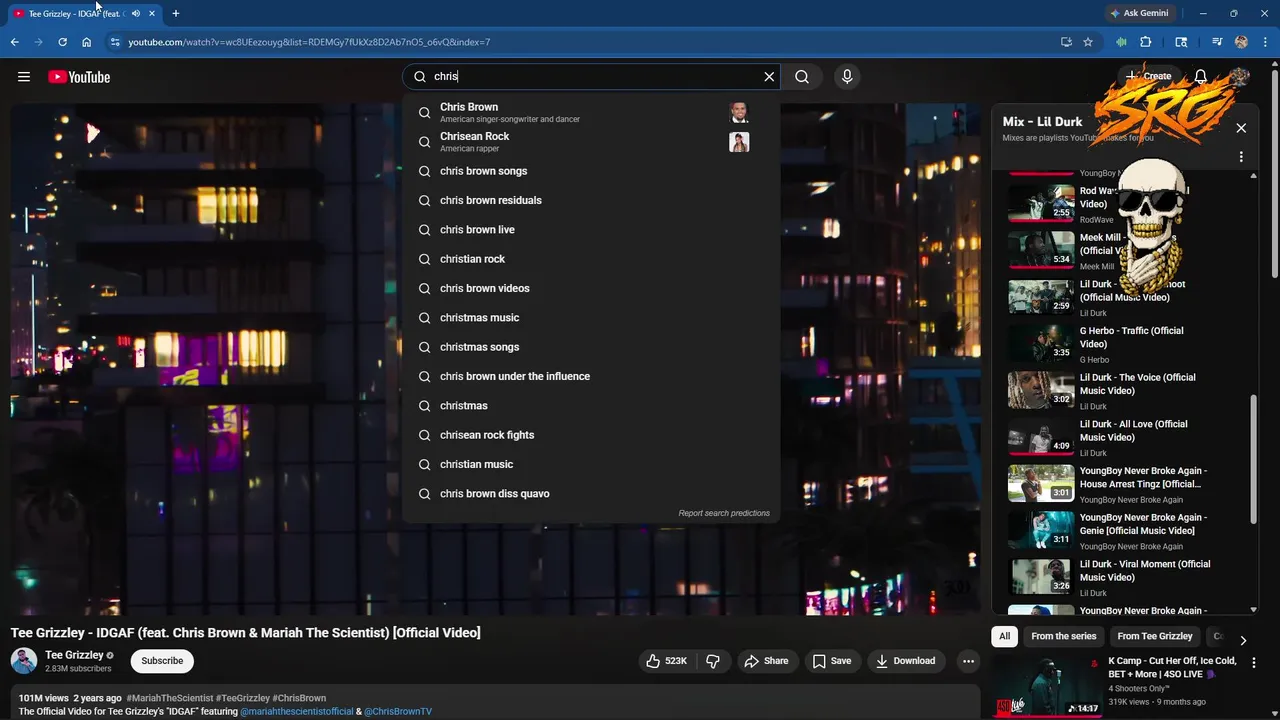Select the From Tee Grizzley chip
This screenshot has height=720, width=1280.
click(x=1155, y=636)
